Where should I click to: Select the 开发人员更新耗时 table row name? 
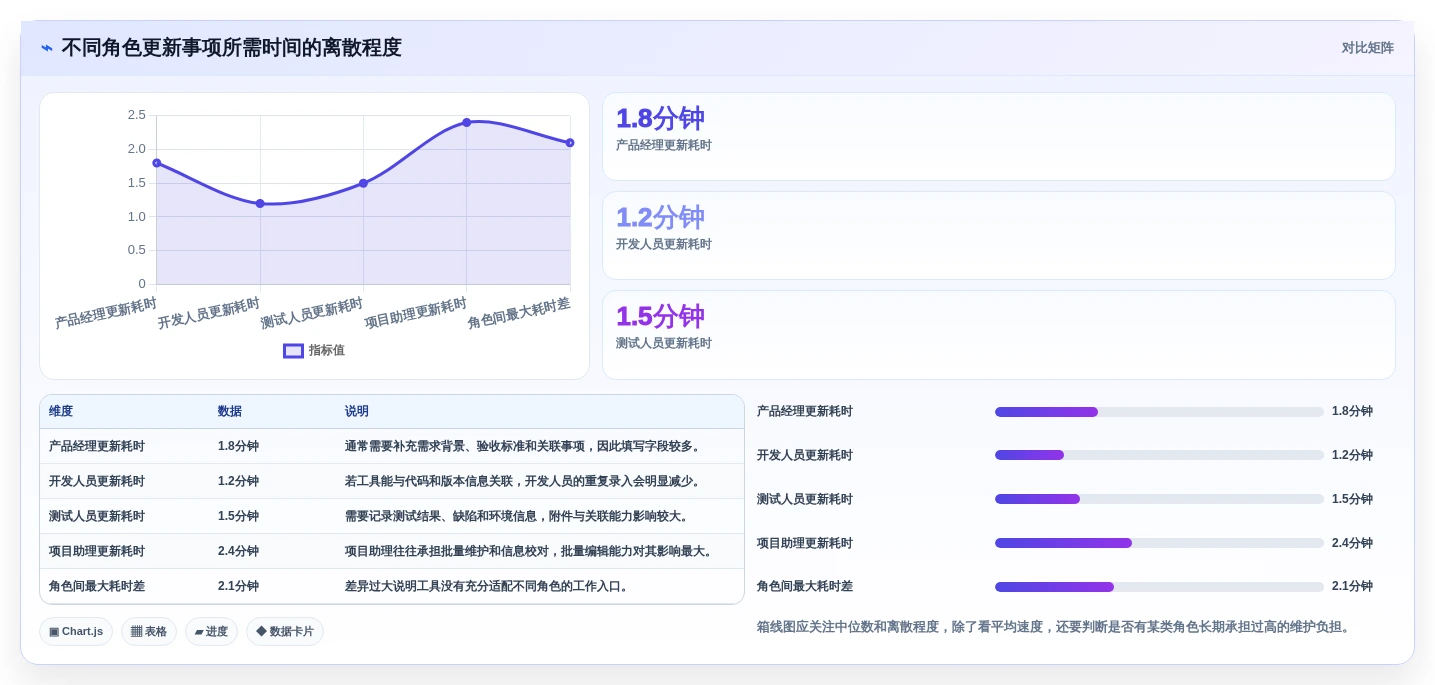(x=97, y=482)
